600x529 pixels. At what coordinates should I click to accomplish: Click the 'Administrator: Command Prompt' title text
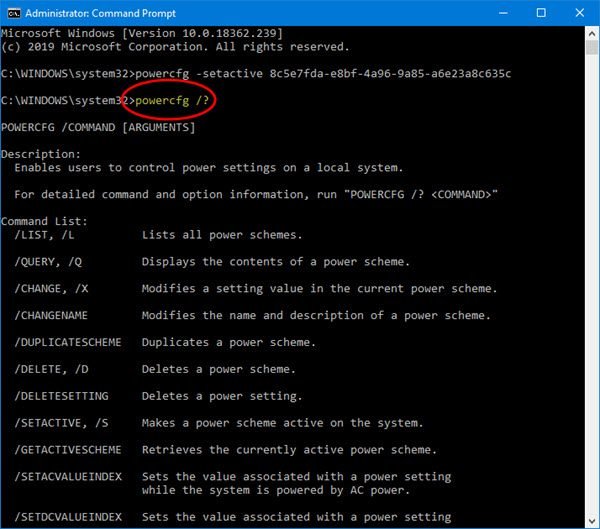101,13
